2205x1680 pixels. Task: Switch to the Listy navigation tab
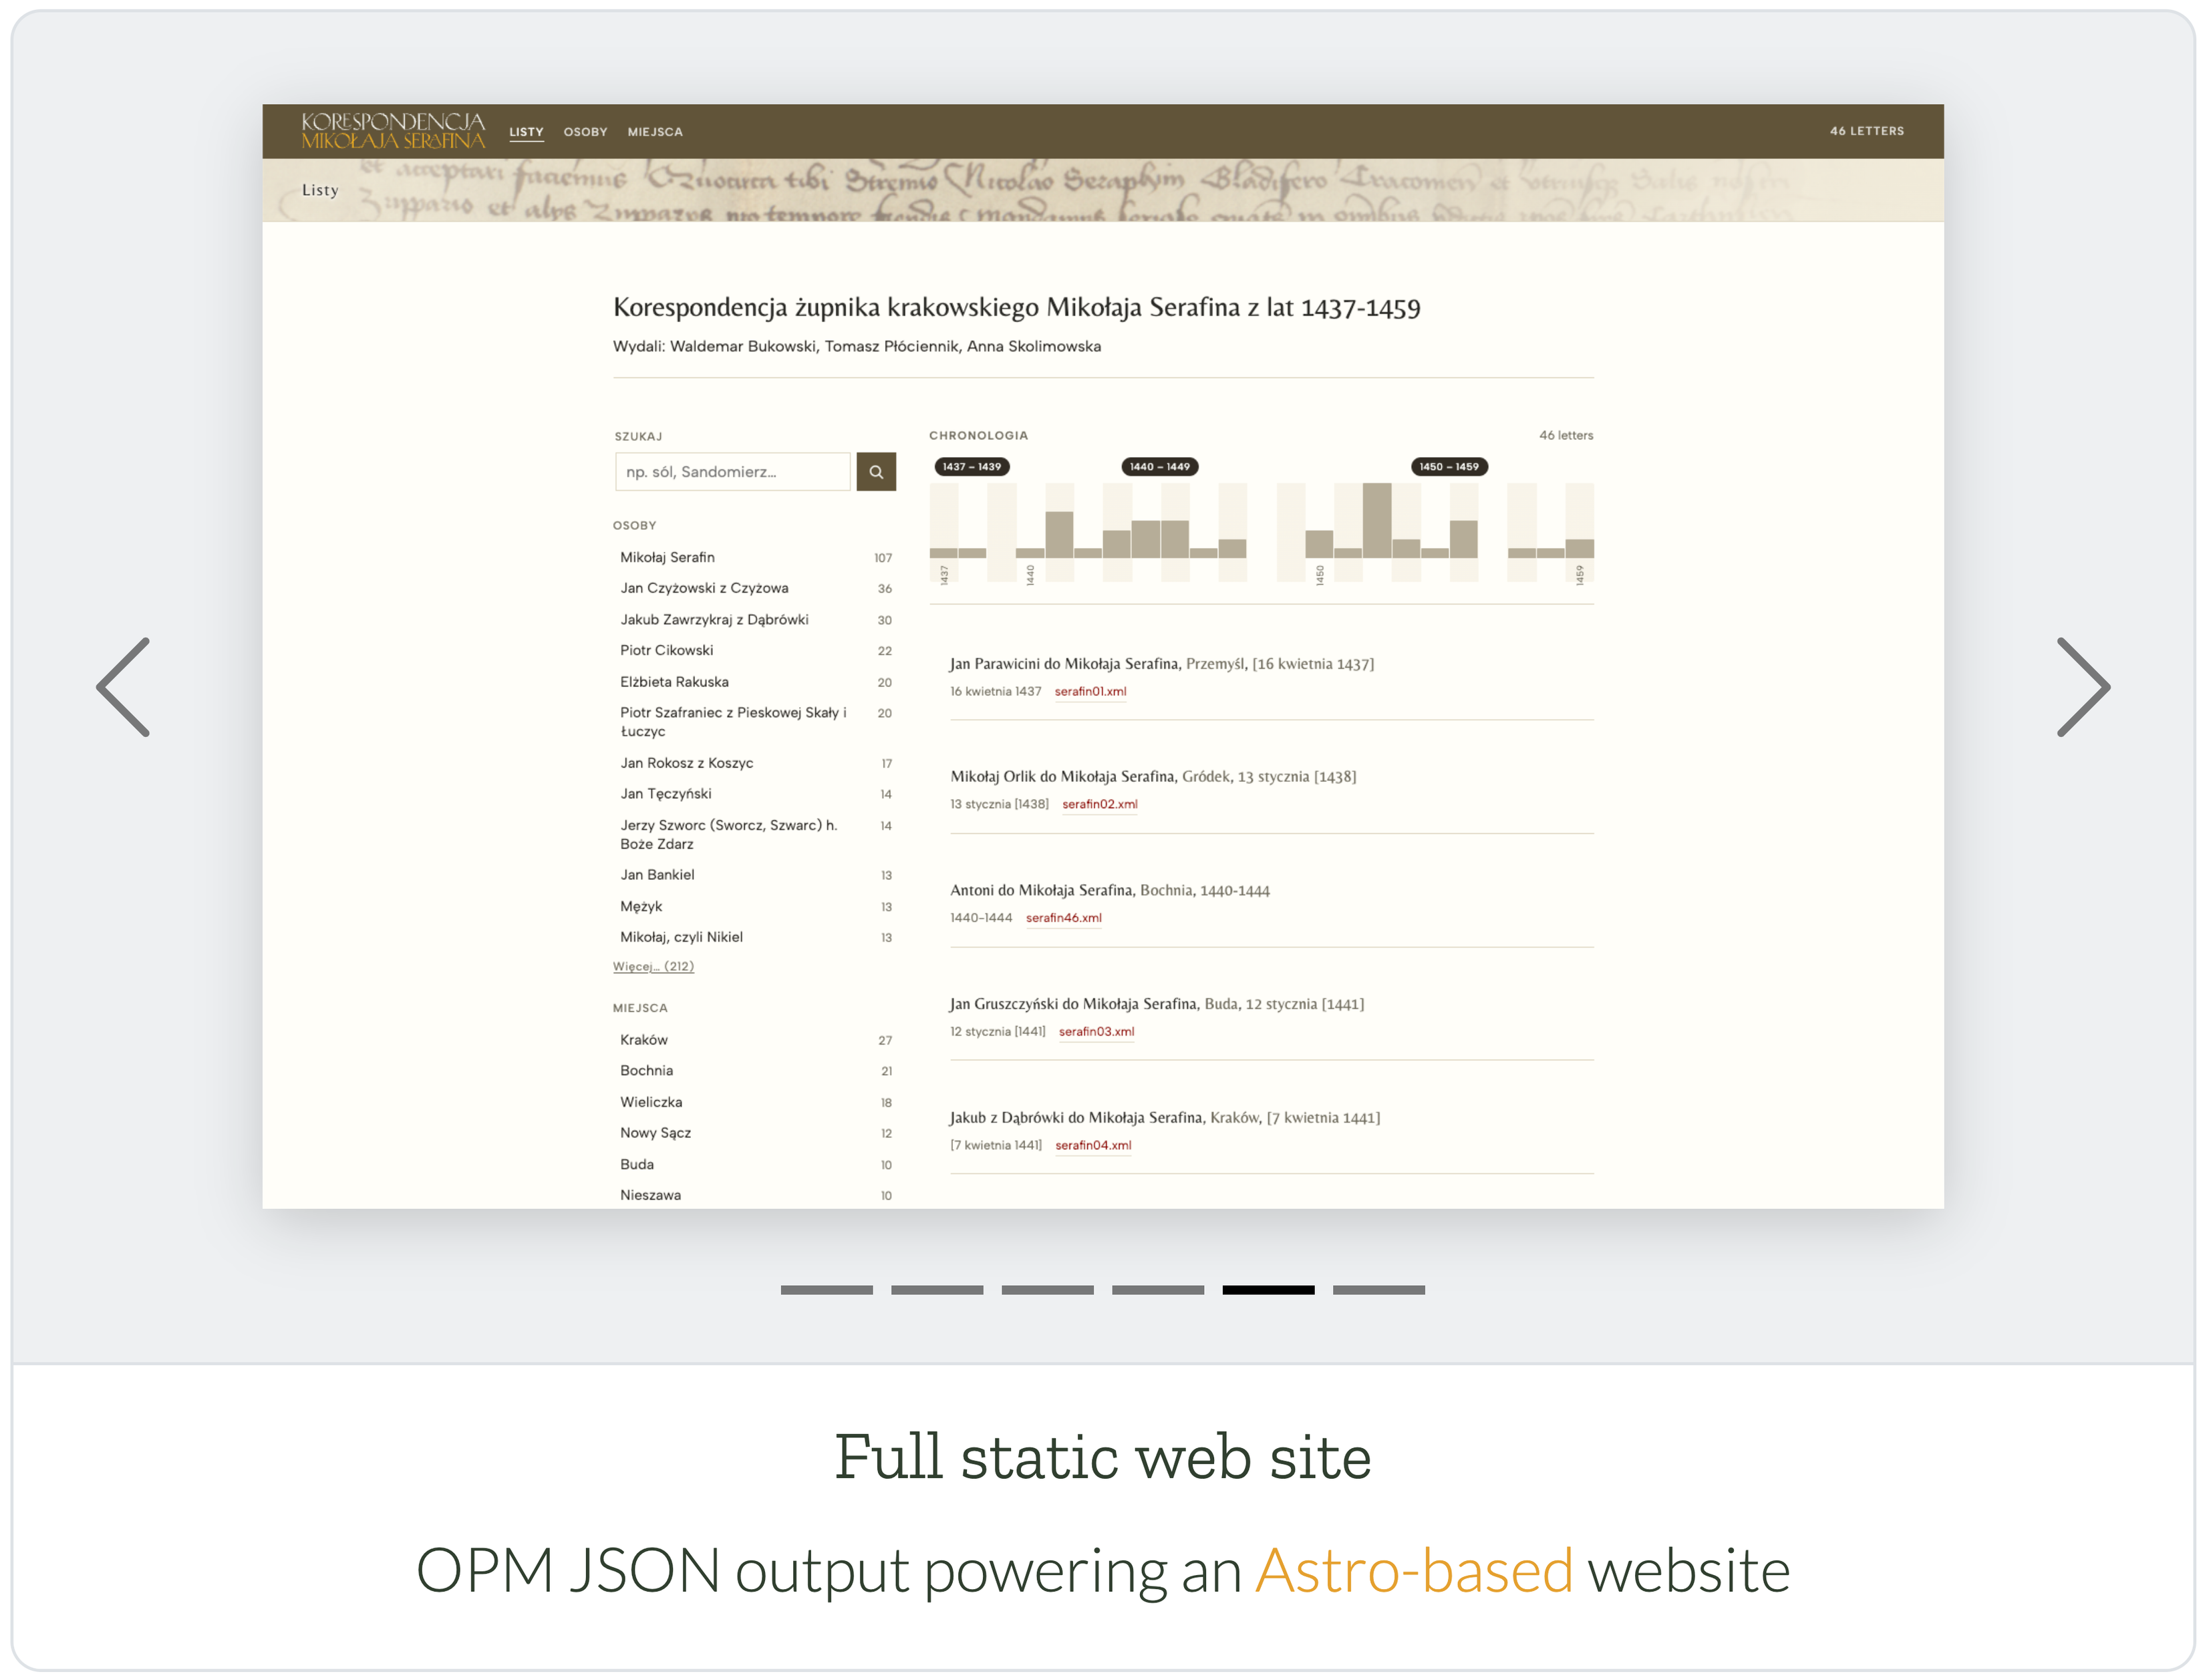tap(526, 132)
